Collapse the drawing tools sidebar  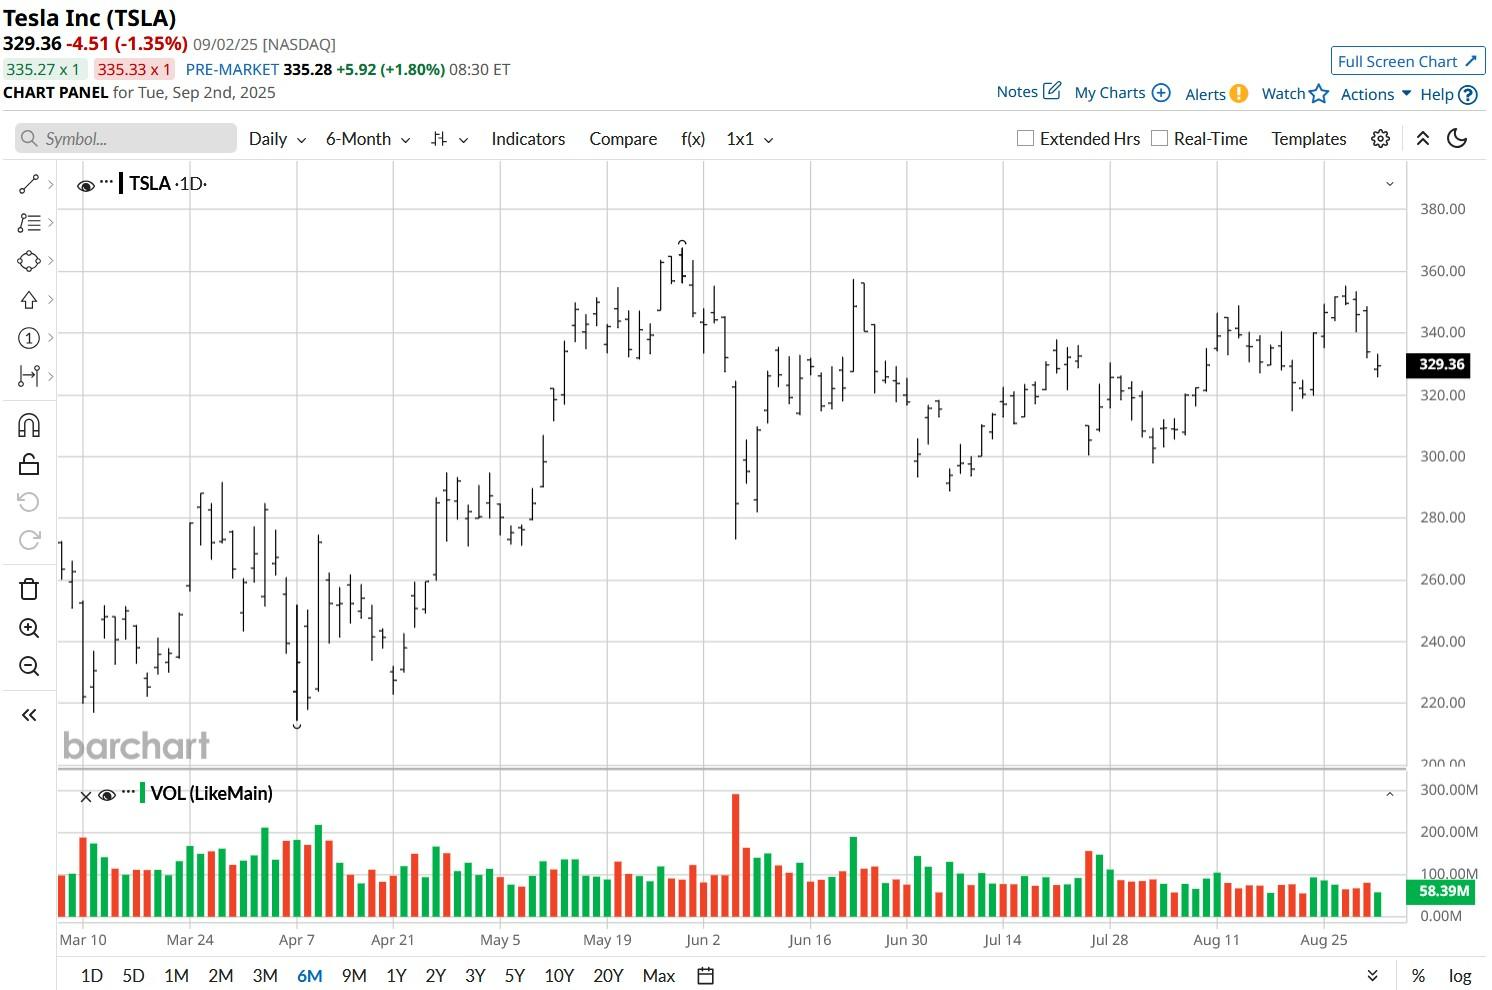29,715
